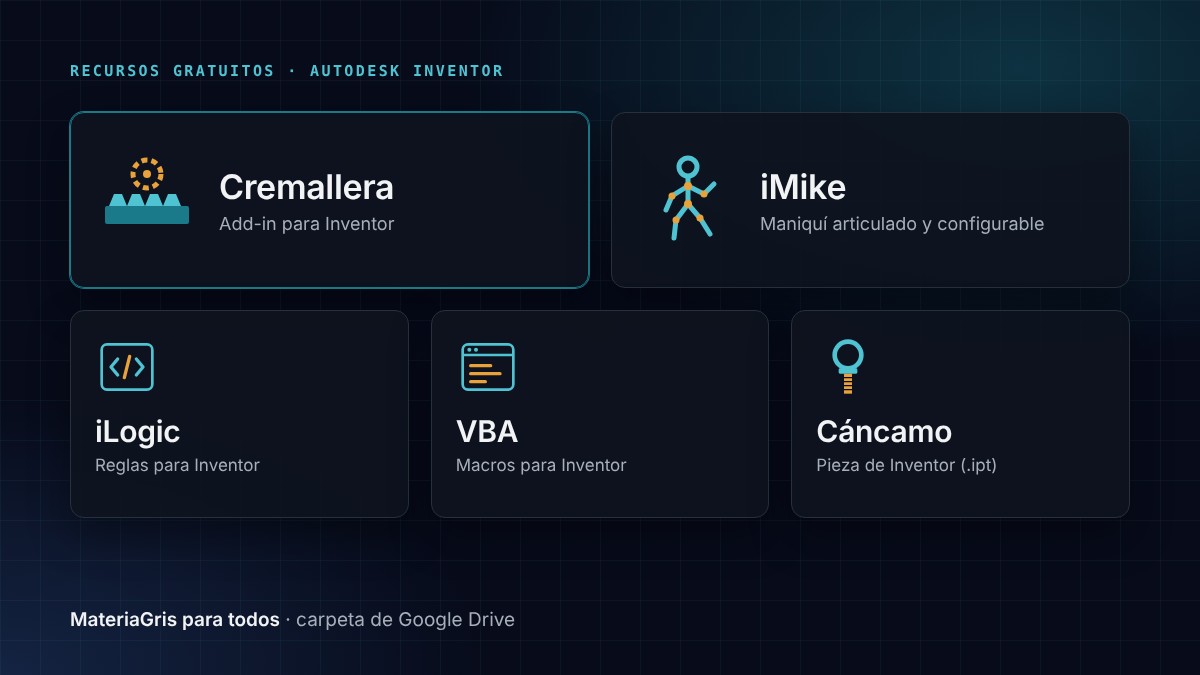Open the iMike title link
The image size is (1200, 675).
click(803, 187)
